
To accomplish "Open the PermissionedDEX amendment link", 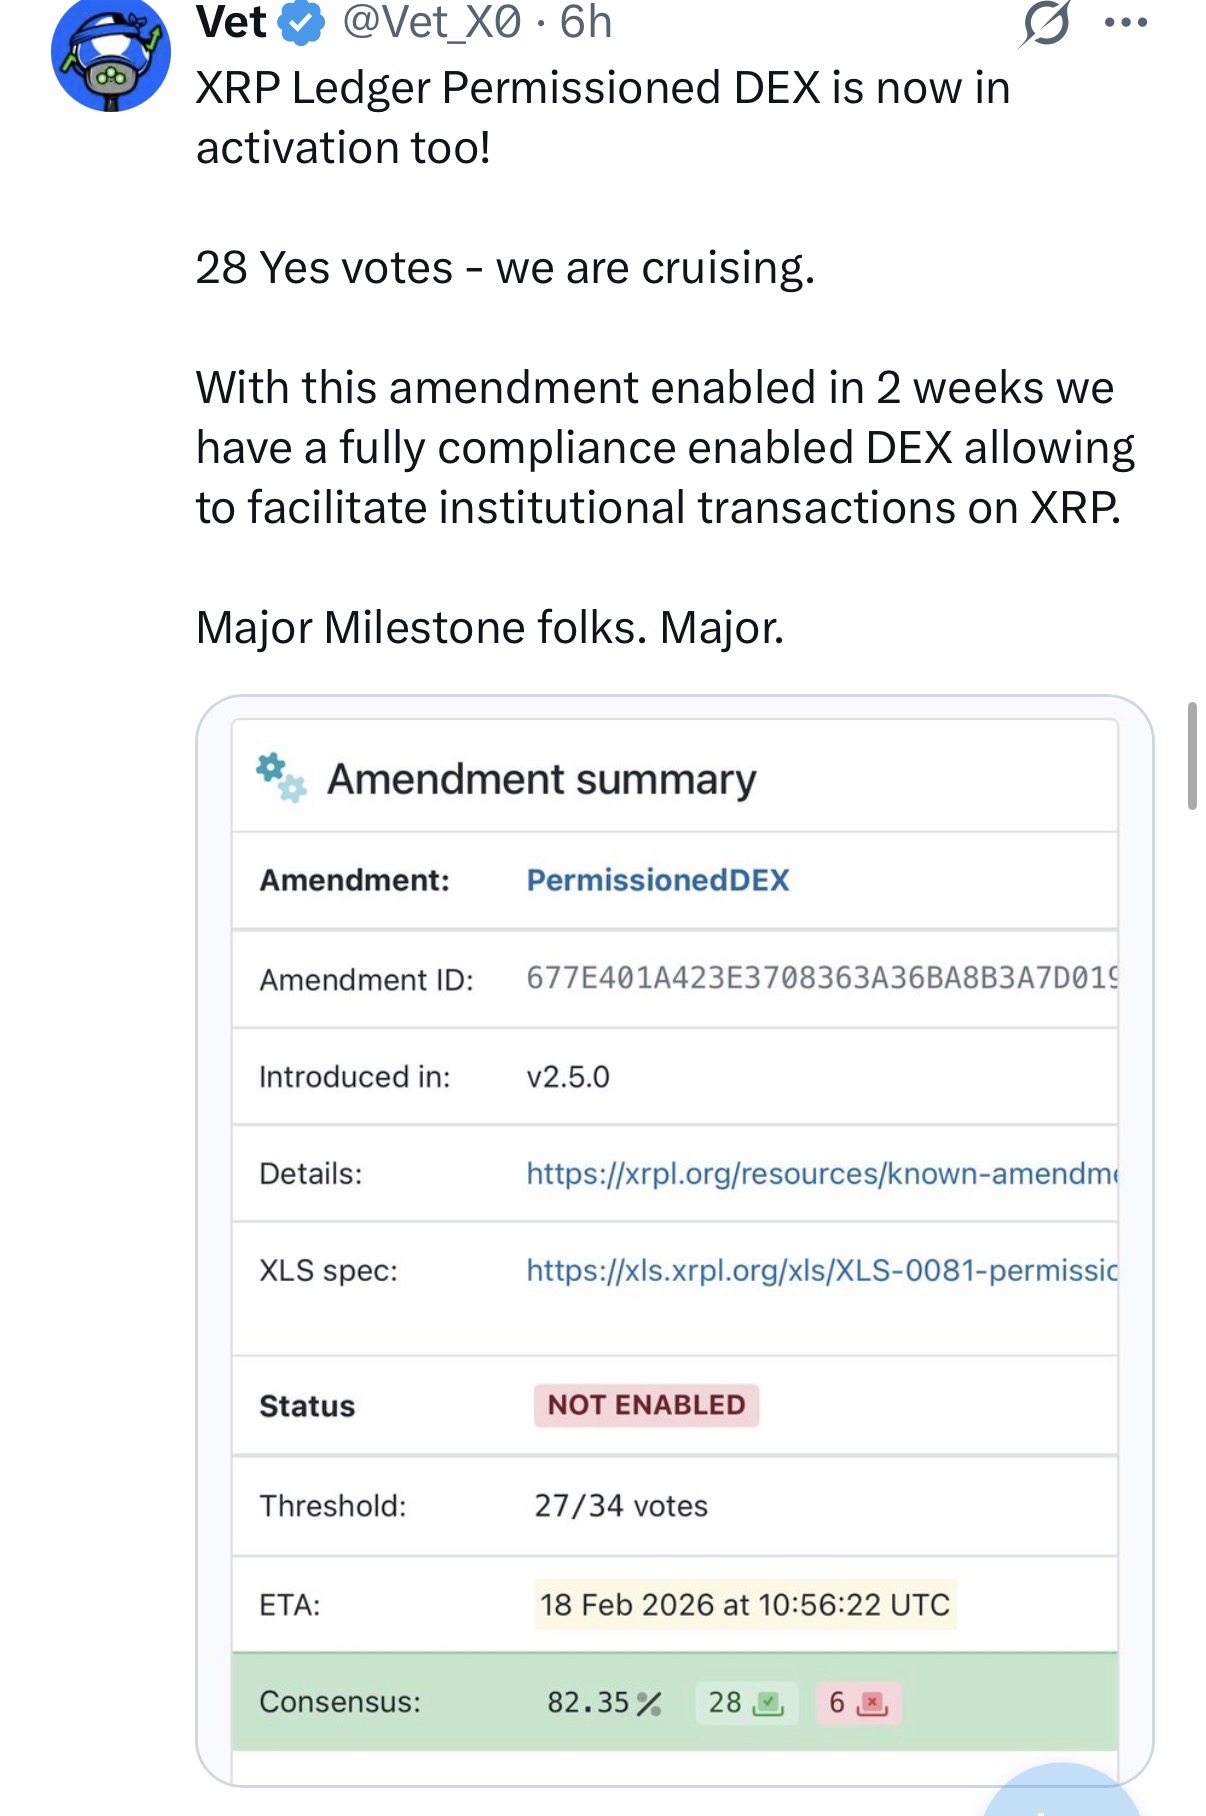I will click(x=658, y=880).
